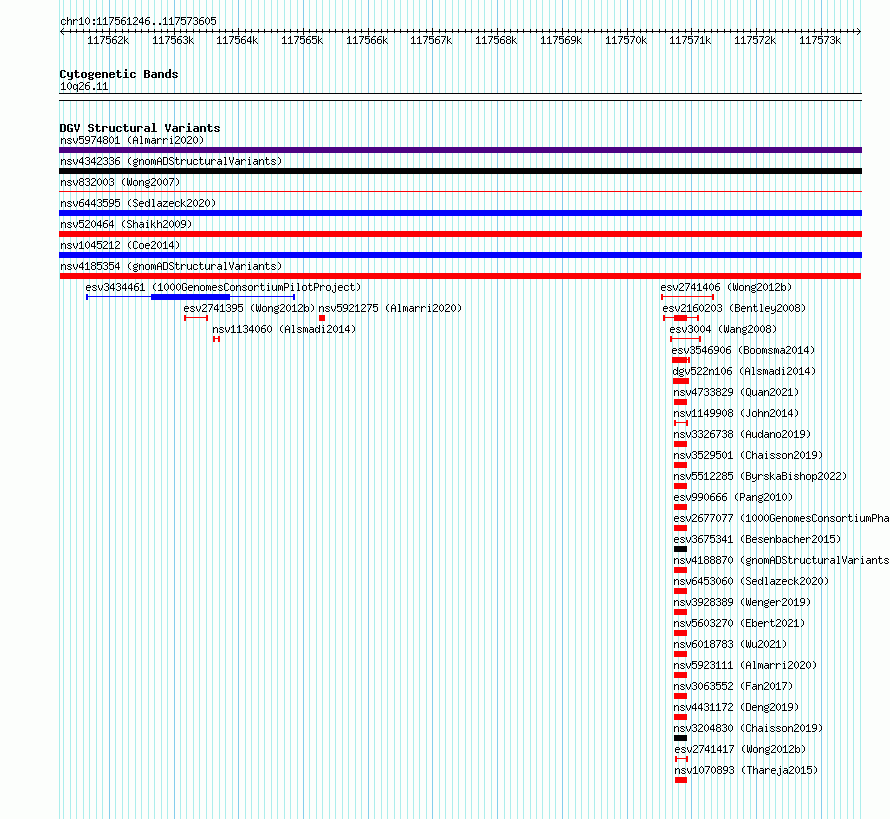890x819 pixels.
Task: Click esv3004 (Wang2008) variant label
Action: point(723,329)
